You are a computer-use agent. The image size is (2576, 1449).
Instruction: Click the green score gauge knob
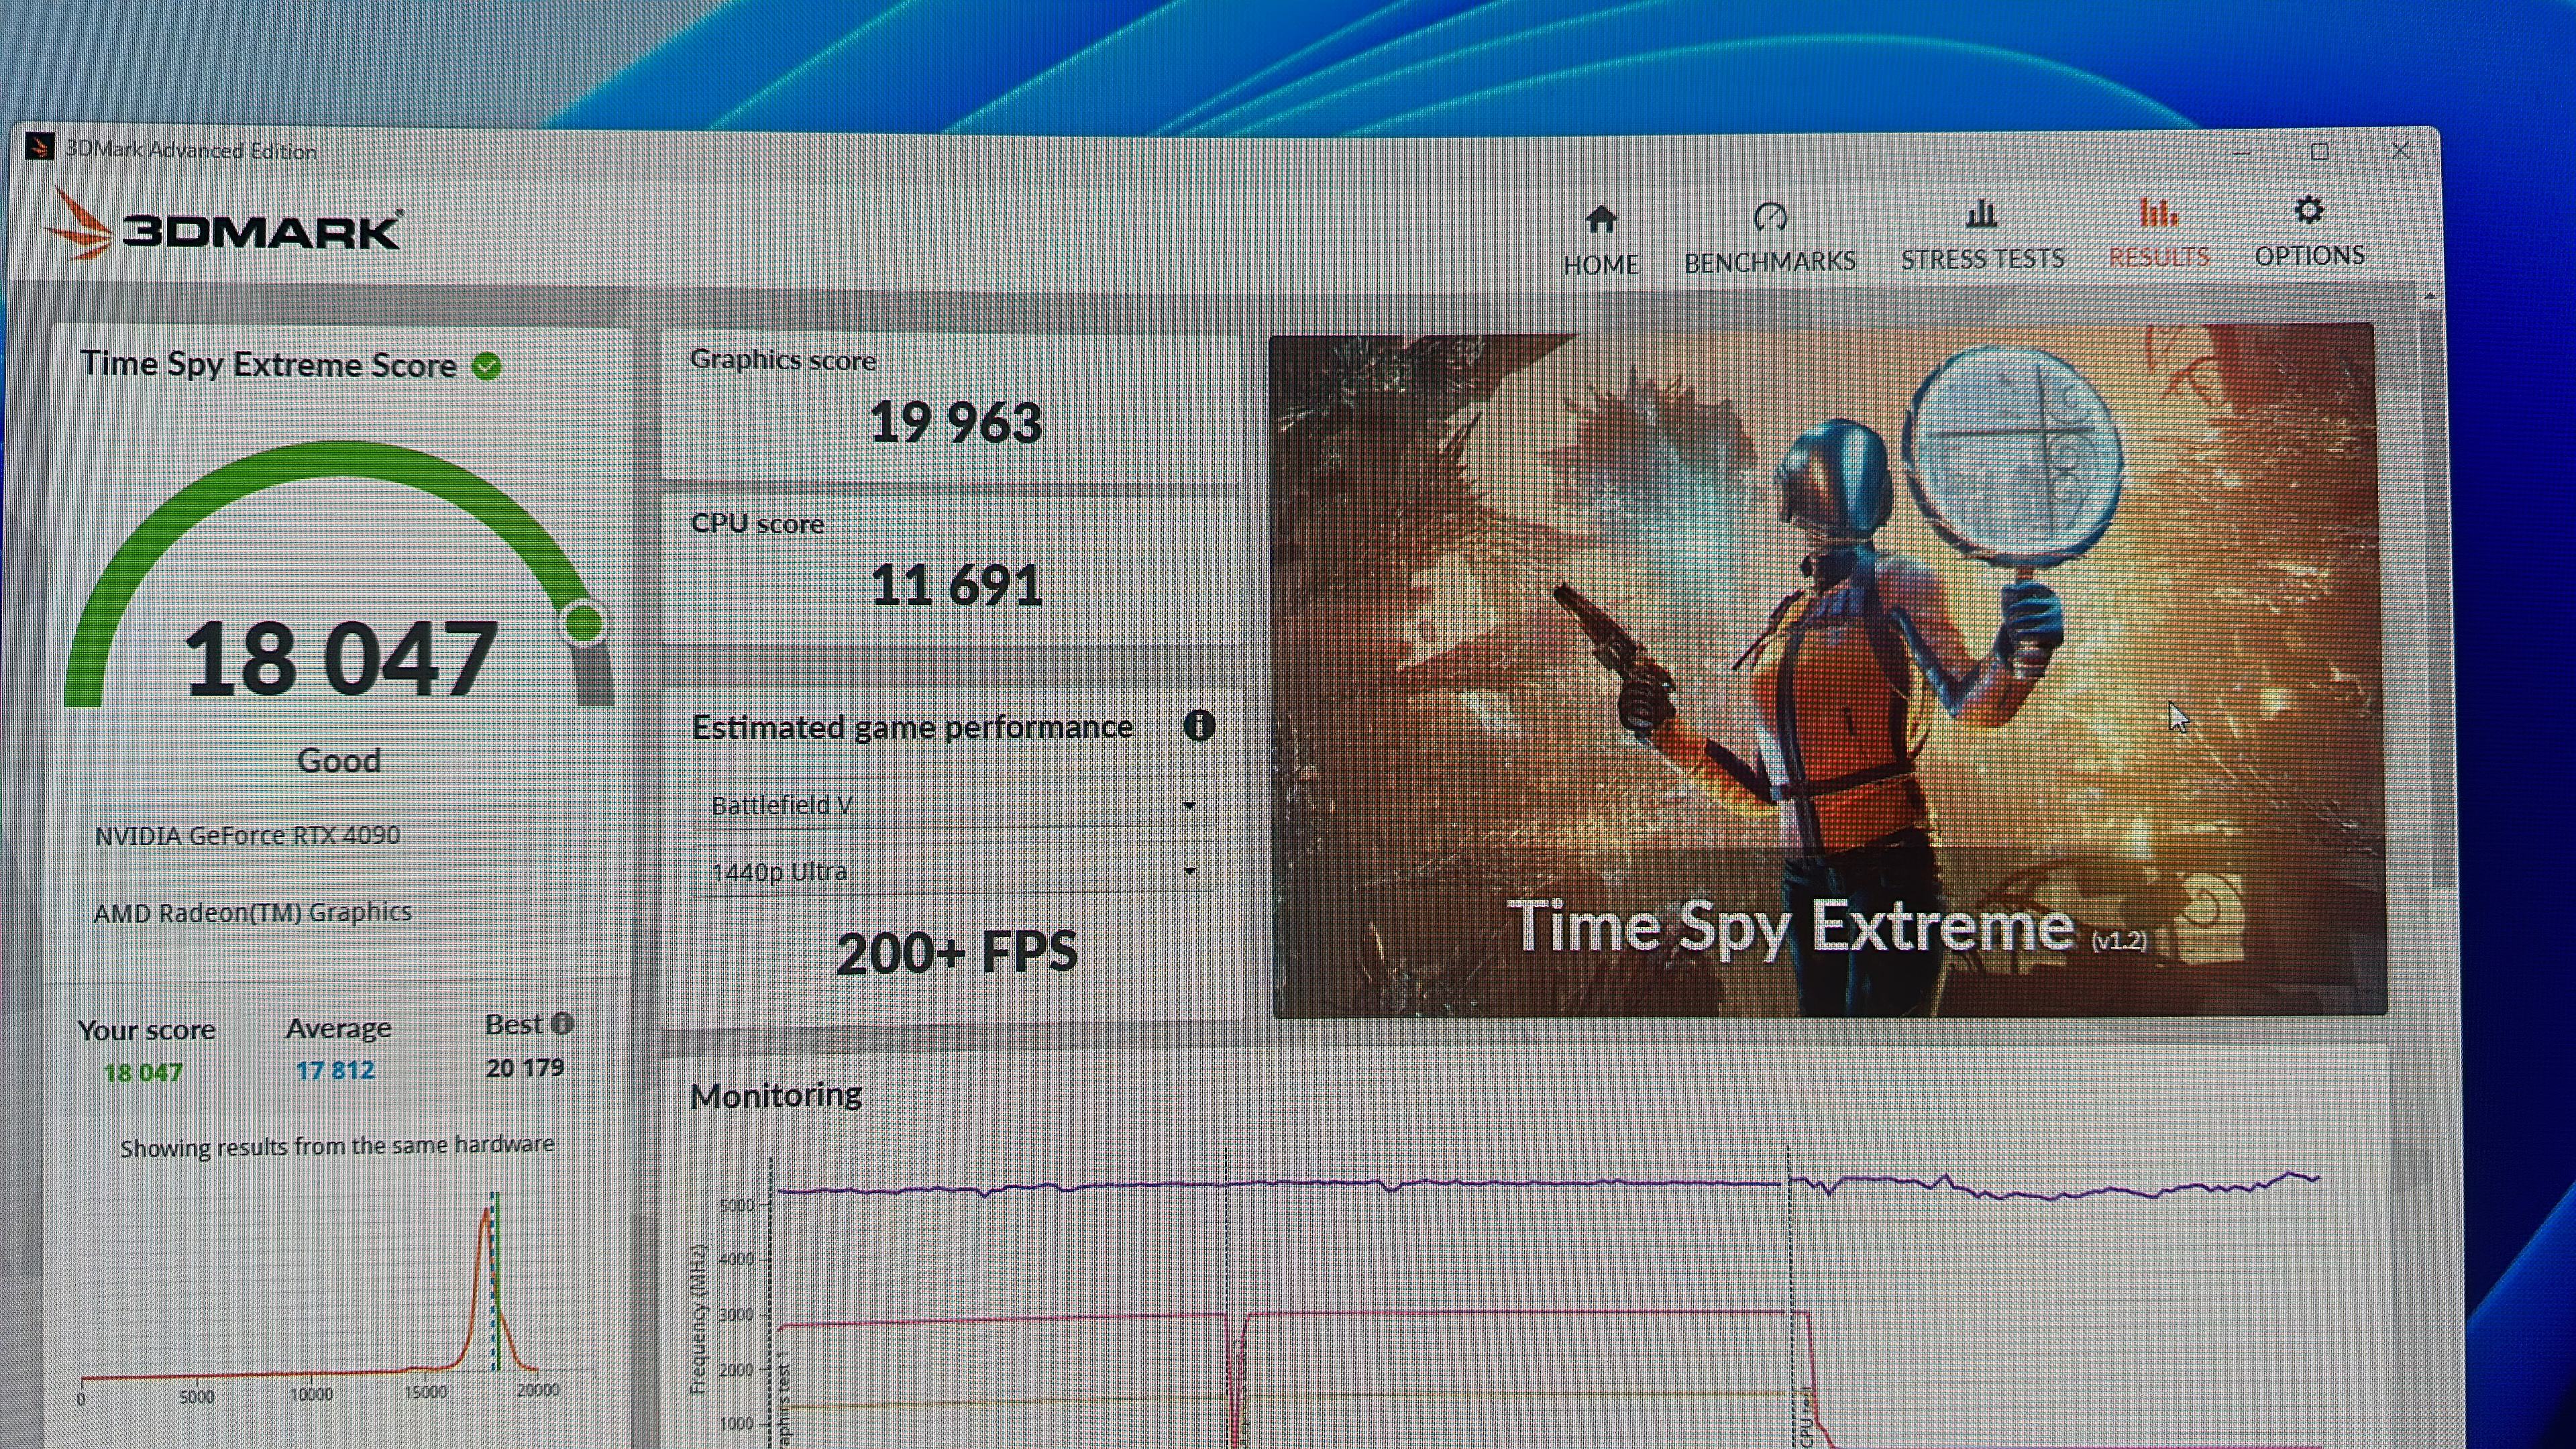click(x=583, y=623)
